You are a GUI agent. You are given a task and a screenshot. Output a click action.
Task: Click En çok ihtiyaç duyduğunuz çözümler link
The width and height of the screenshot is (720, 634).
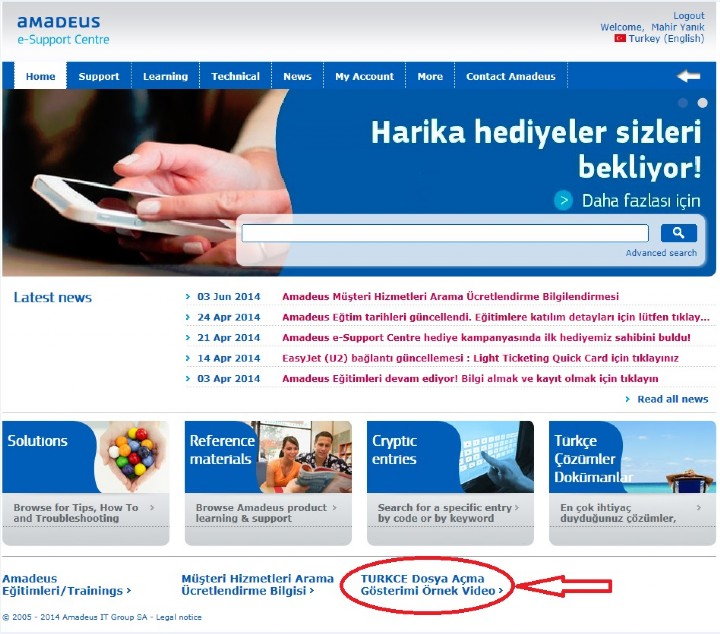[x=618, y=513]
